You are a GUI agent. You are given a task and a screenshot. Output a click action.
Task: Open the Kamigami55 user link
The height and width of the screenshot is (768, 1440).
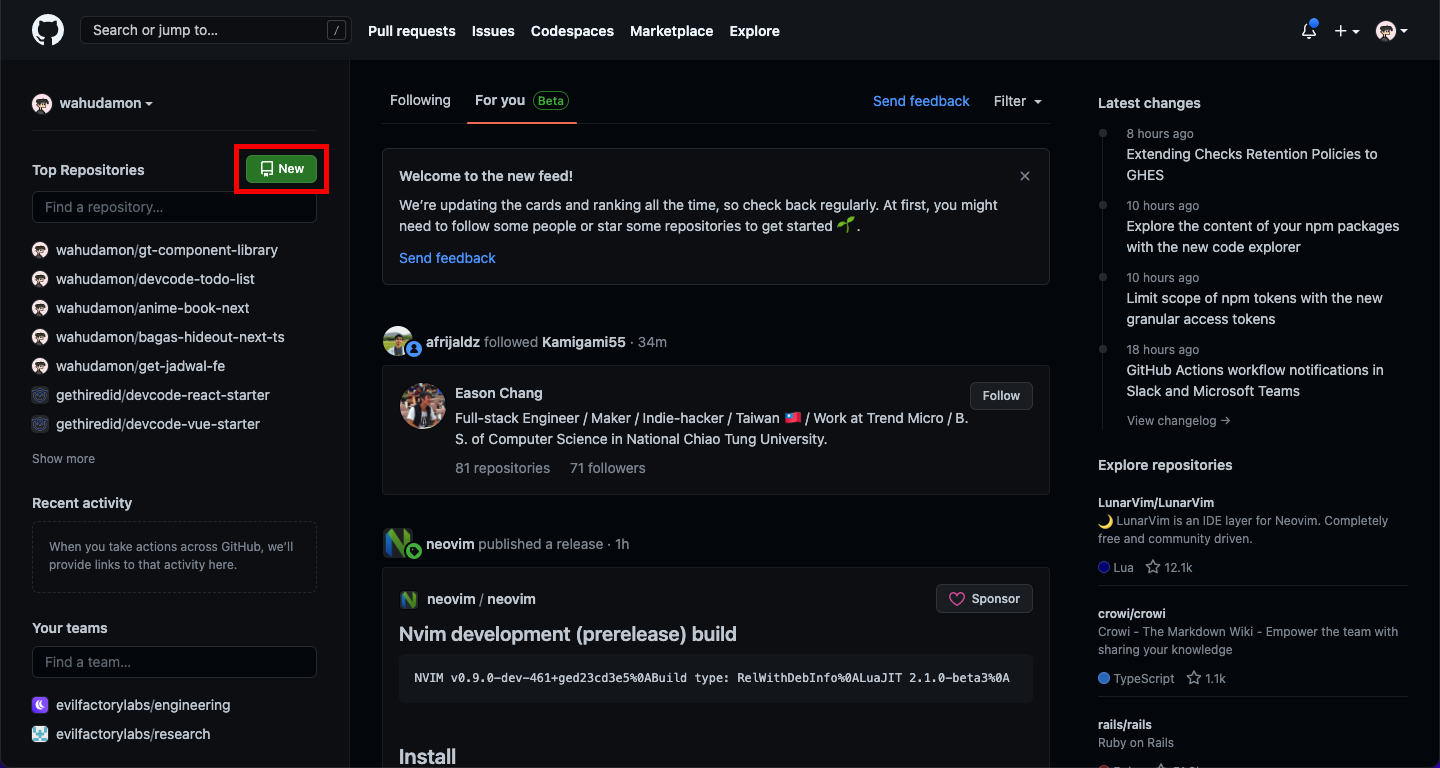pos(584,342)
